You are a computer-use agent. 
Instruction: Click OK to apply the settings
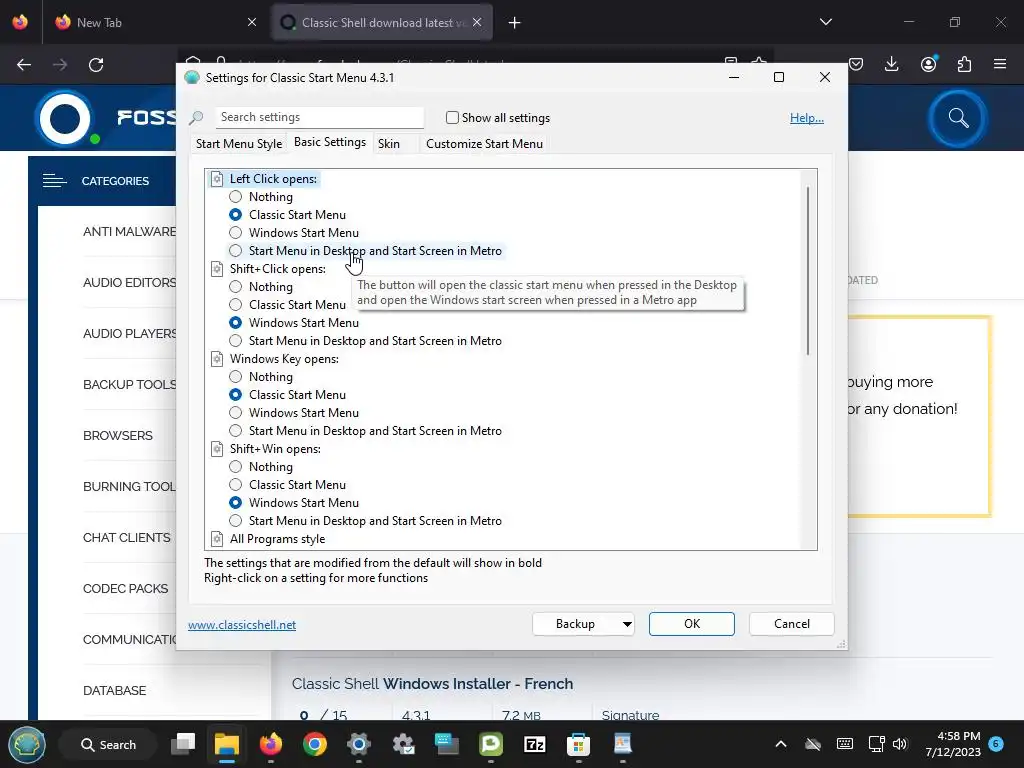pyautogui.click(x=692, y=624)
